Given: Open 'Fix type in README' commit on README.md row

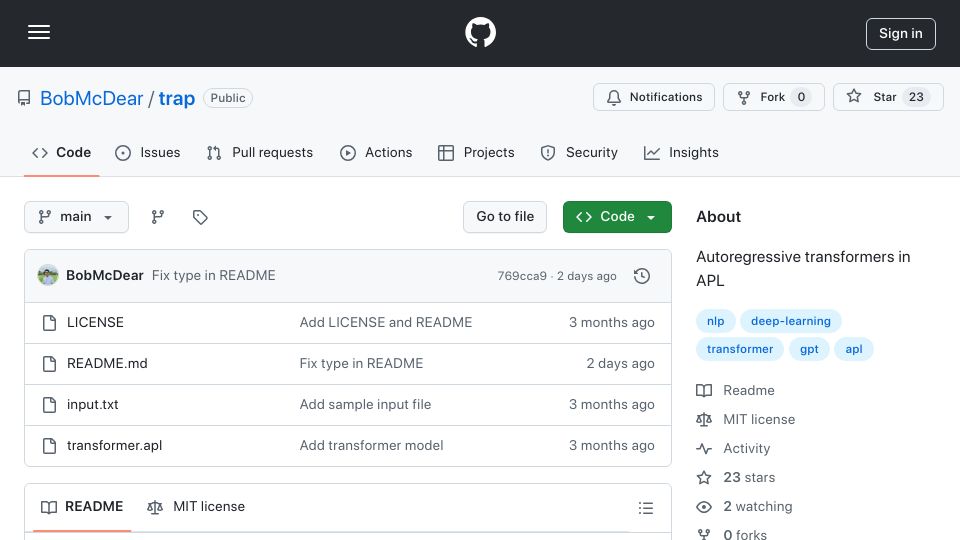Looking at the screenshot, I should pos(361,364).
